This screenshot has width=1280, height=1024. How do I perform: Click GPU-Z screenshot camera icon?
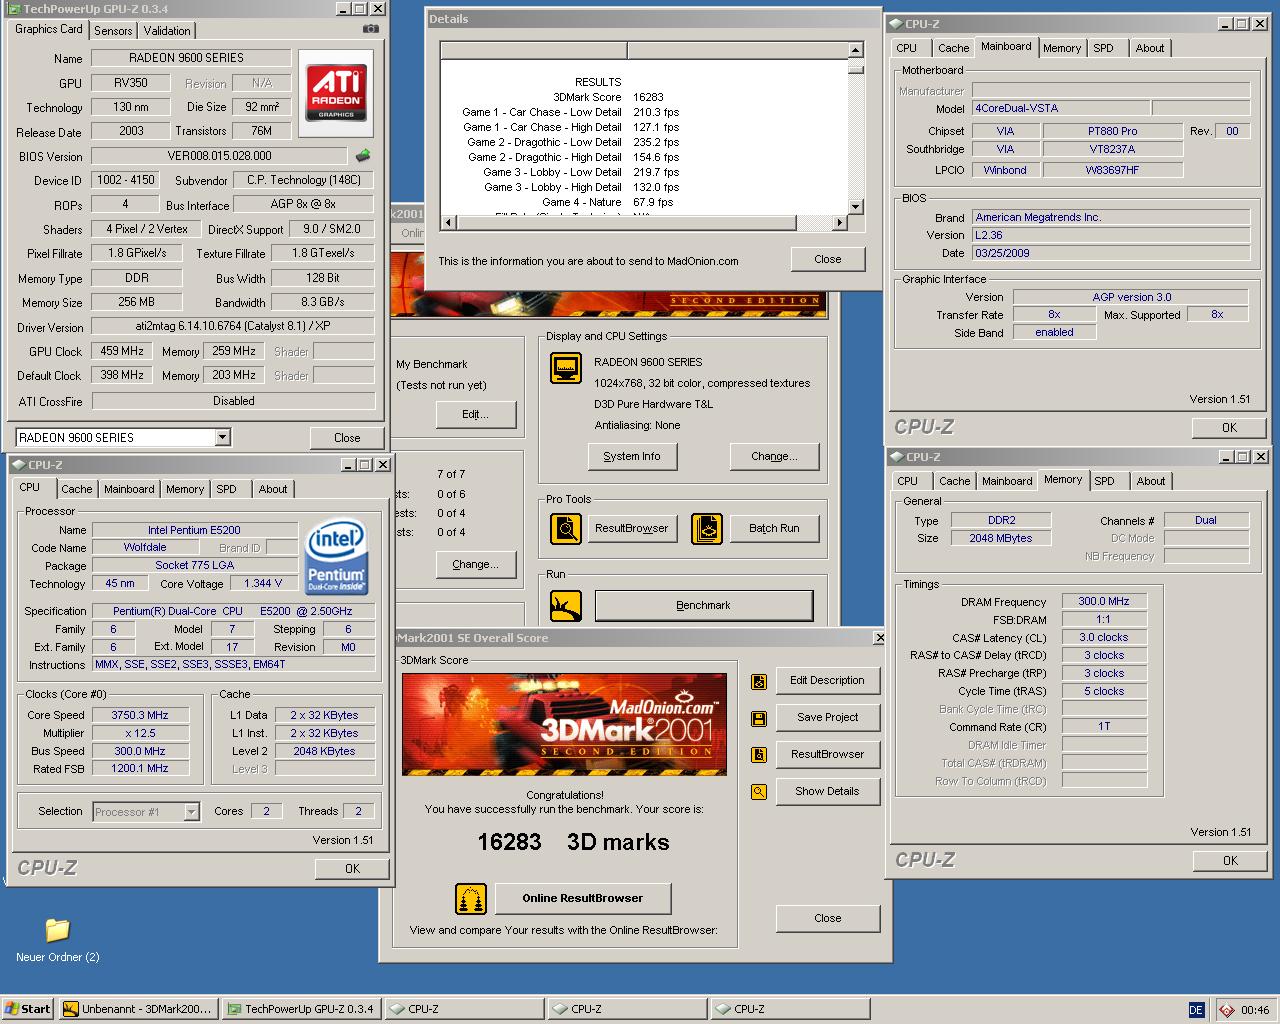(x=371, y=29)
